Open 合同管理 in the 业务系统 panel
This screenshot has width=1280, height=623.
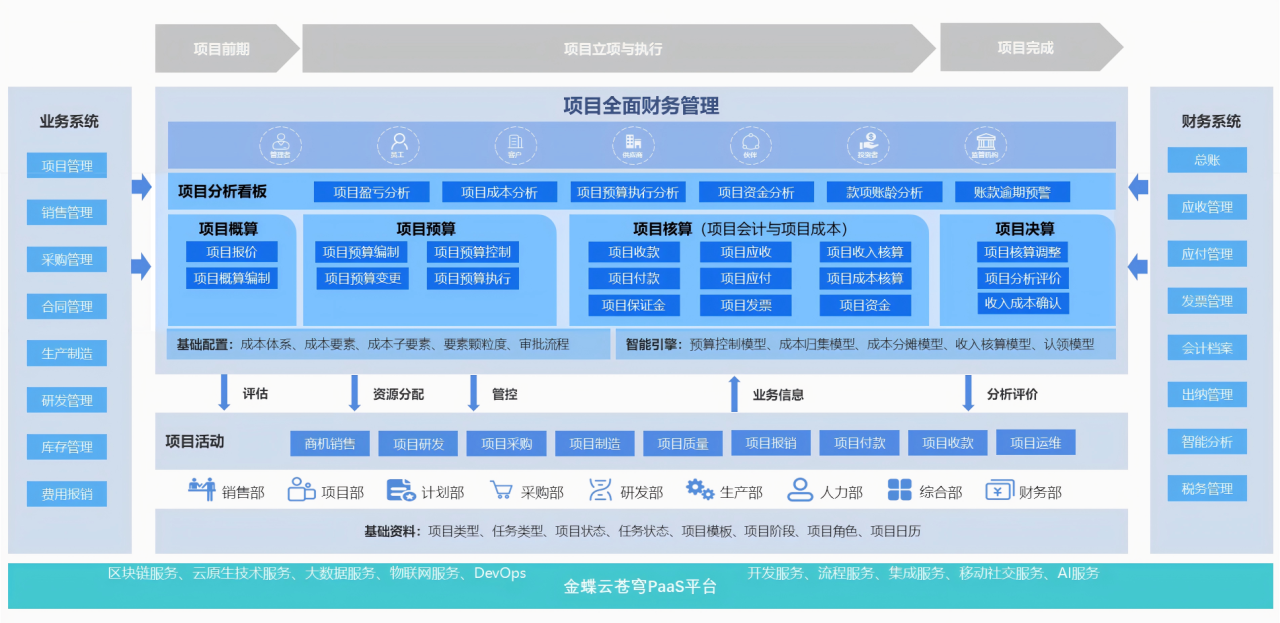tap(67, 307)
